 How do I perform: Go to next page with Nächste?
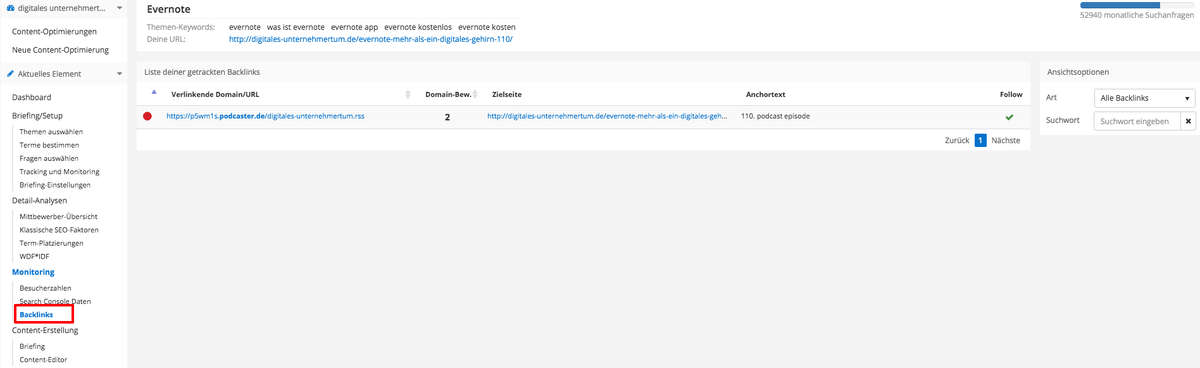click(x=1005, y=141)
